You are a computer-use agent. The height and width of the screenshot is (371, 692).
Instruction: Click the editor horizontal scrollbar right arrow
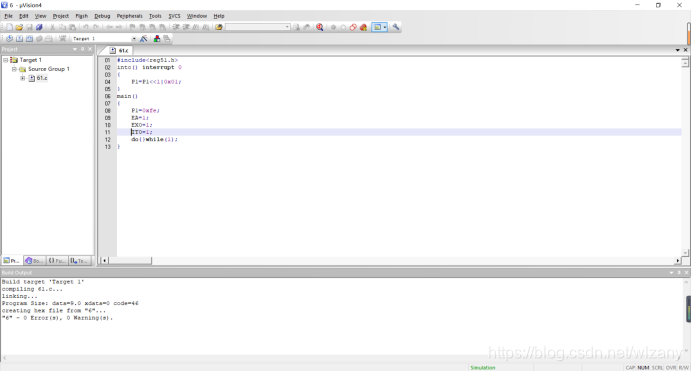[677, 261]
